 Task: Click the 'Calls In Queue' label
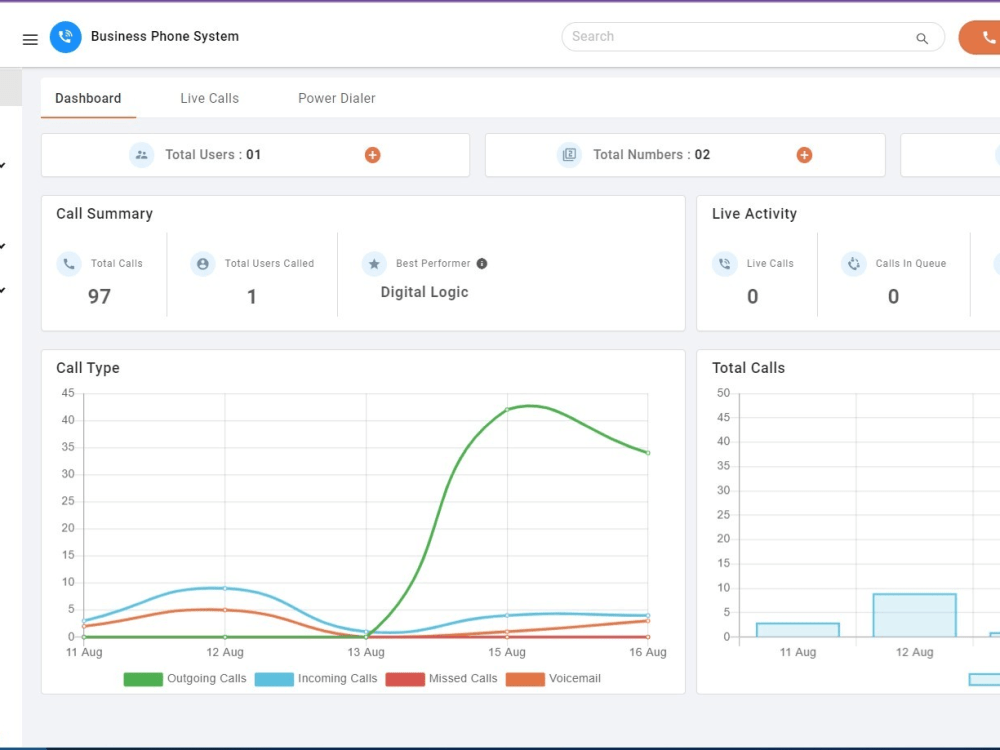coord(911,263)
